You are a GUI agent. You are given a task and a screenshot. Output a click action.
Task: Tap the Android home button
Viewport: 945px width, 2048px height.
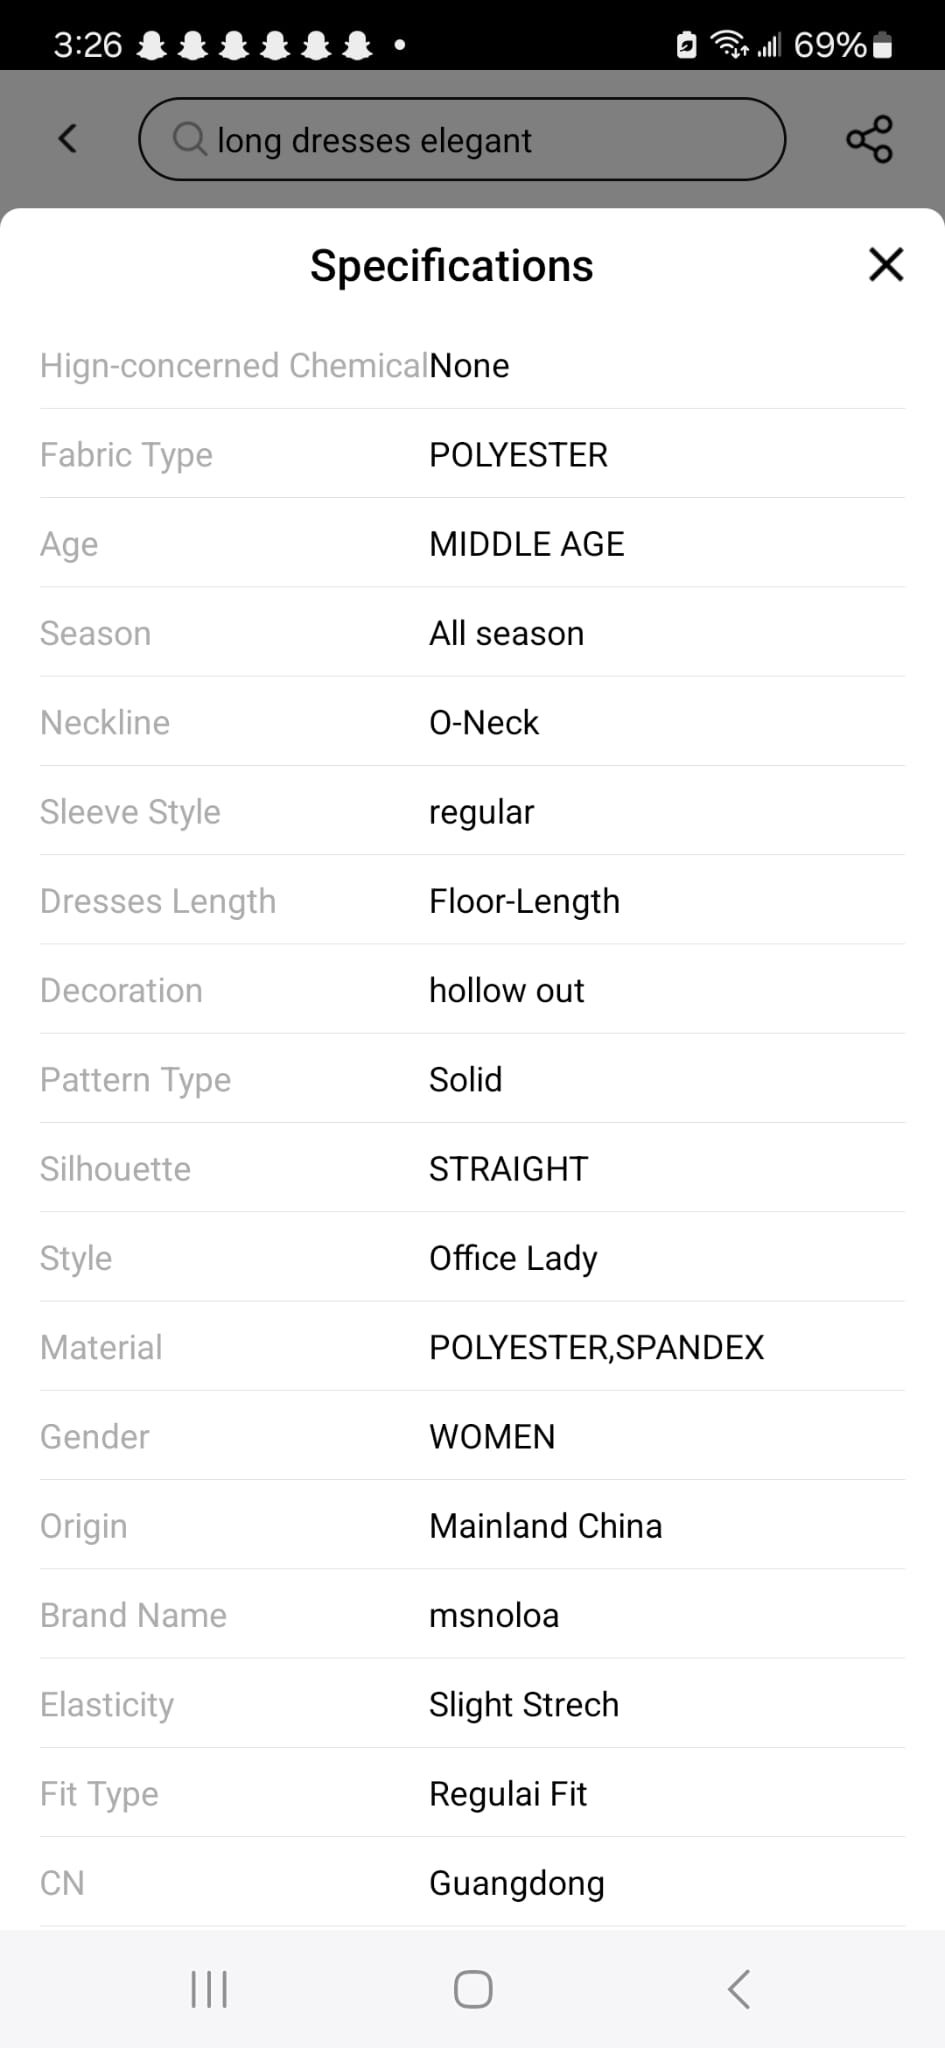point(473,1989)
